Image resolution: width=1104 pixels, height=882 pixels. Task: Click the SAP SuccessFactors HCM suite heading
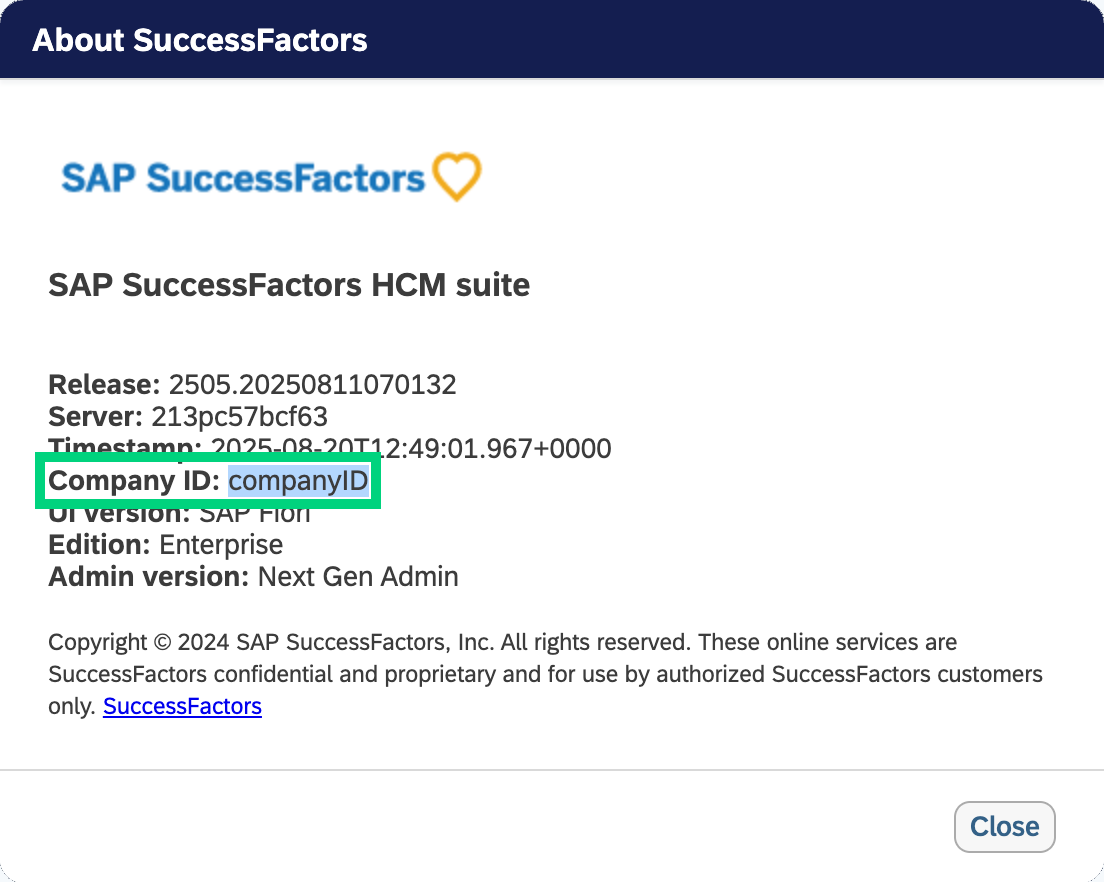[289, 286]
